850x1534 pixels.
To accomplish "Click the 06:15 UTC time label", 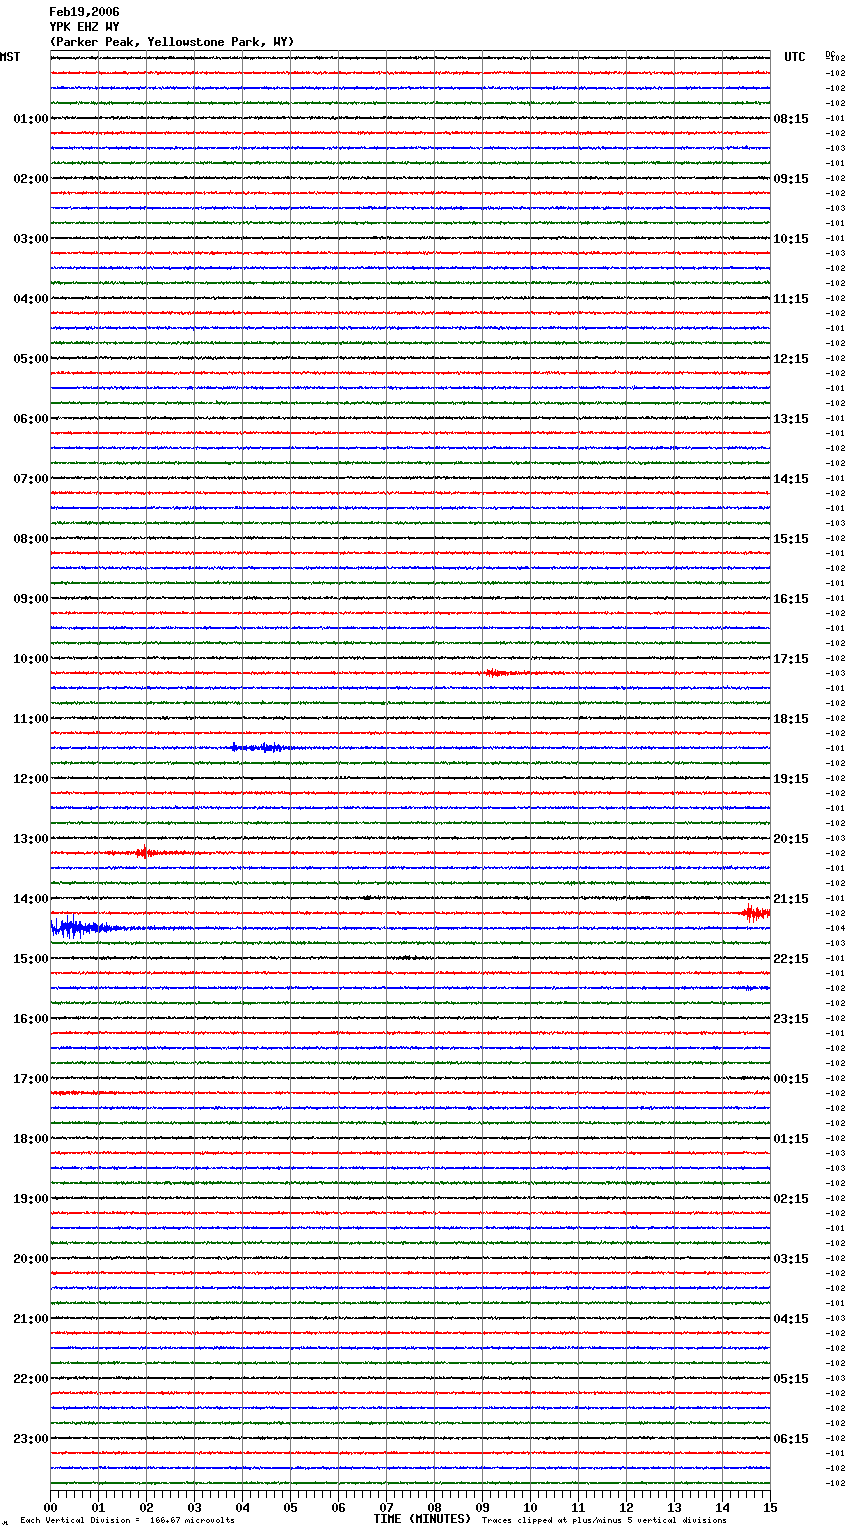I will 791,1439.
